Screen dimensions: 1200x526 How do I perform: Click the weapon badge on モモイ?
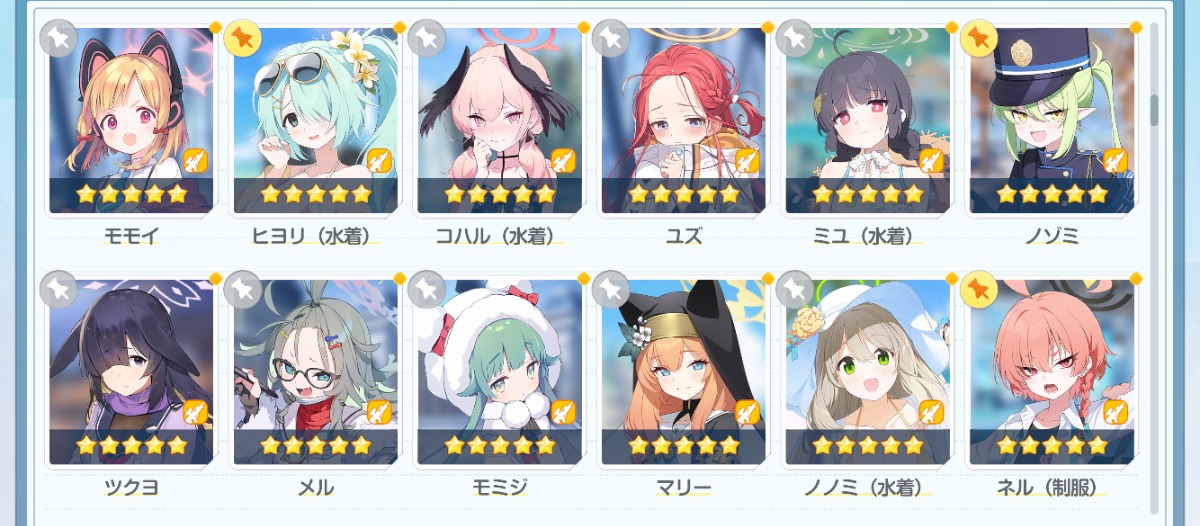click(x=195, y=161)
